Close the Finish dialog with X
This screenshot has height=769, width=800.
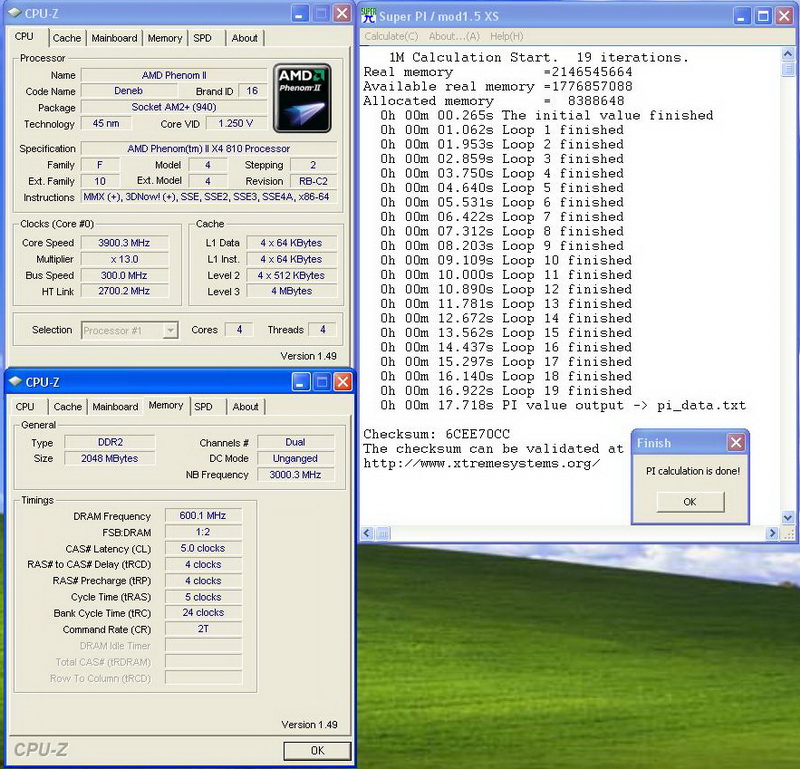pos(735,443)
